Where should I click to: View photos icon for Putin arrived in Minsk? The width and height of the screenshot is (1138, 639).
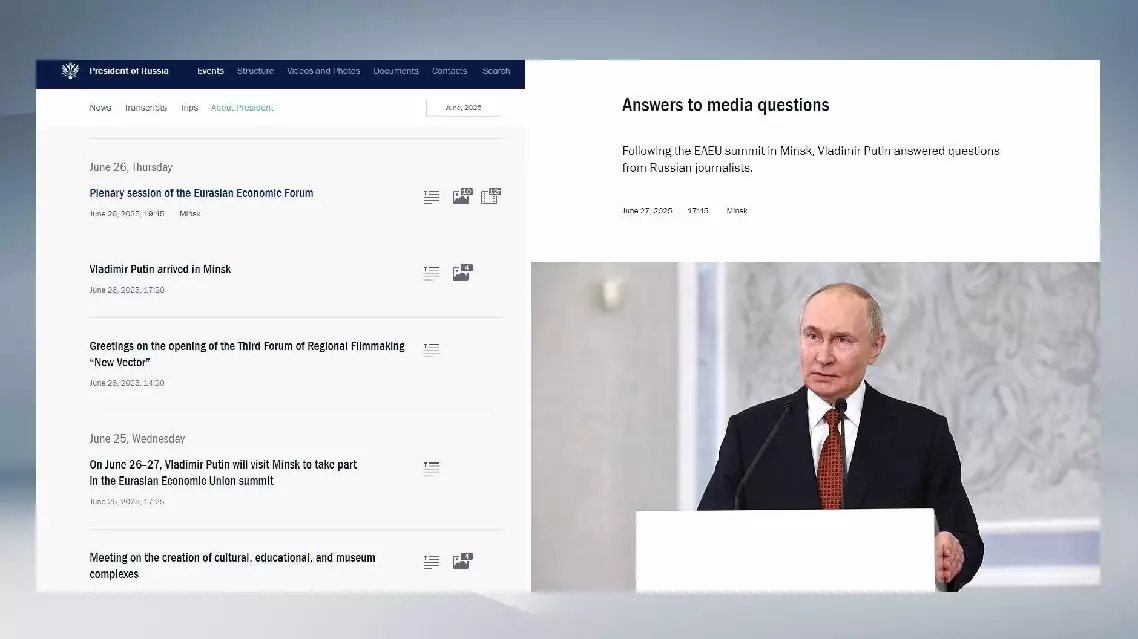pyautogui.click(x=461, y=273)
